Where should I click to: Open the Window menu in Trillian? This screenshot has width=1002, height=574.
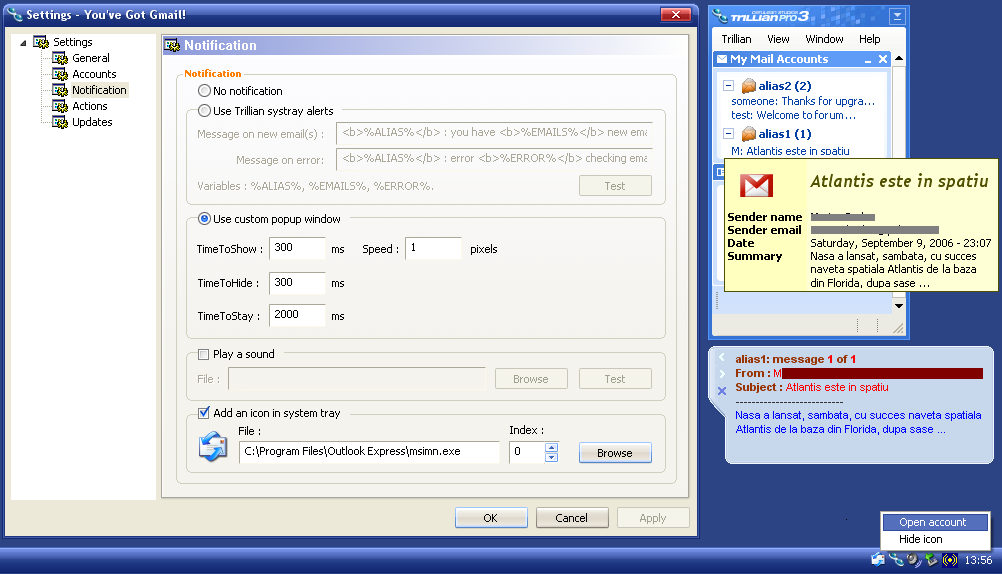824,39
